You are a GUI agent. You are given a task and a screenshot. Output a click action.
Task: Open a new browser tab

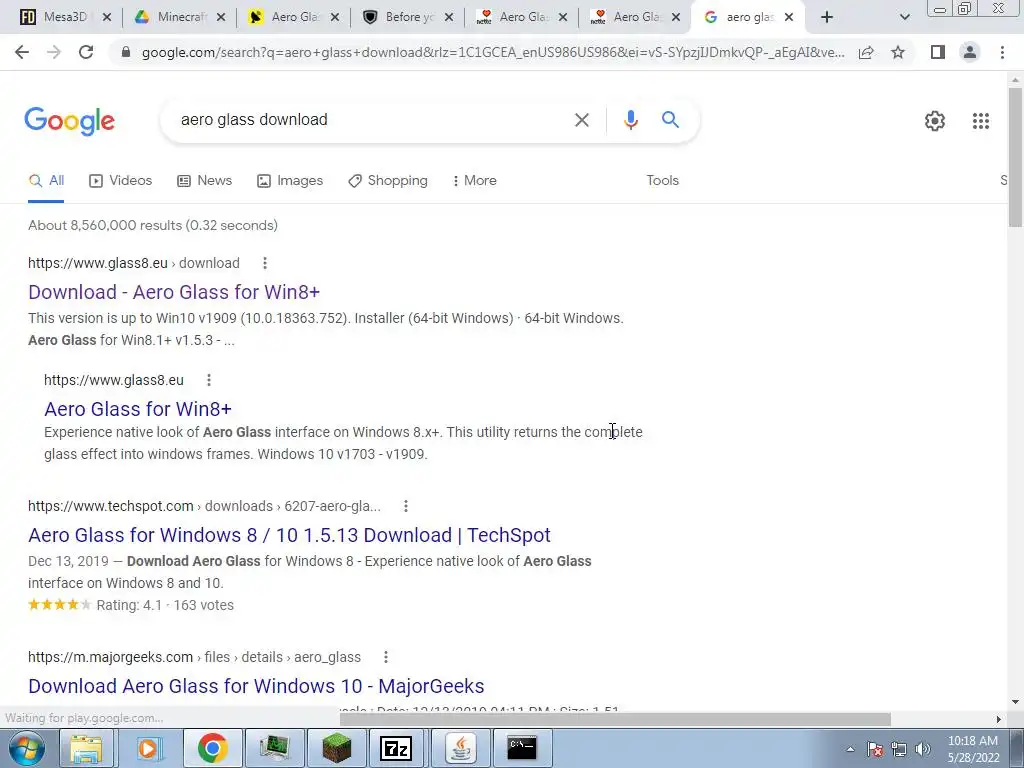827,18
